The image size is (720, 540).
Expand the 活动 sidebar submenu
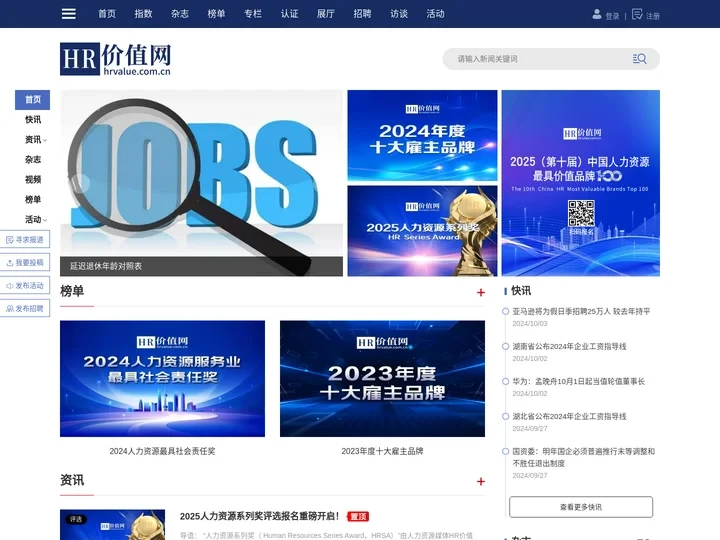[x=45, y=220]
